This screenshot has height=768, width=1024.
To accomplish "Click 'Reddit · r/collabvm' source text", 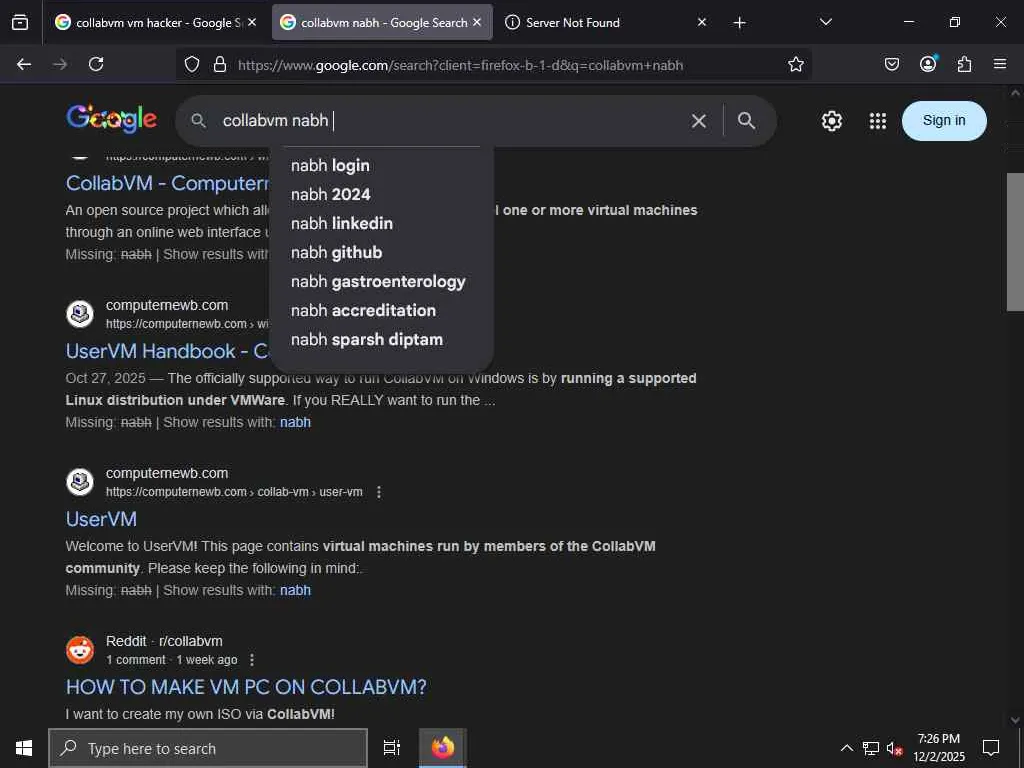I will coord(164,641).
